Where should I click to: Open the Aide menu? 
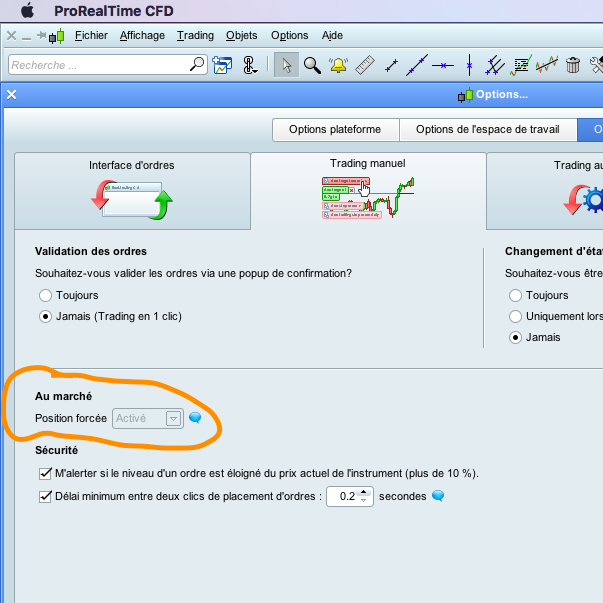pos(332,35)
